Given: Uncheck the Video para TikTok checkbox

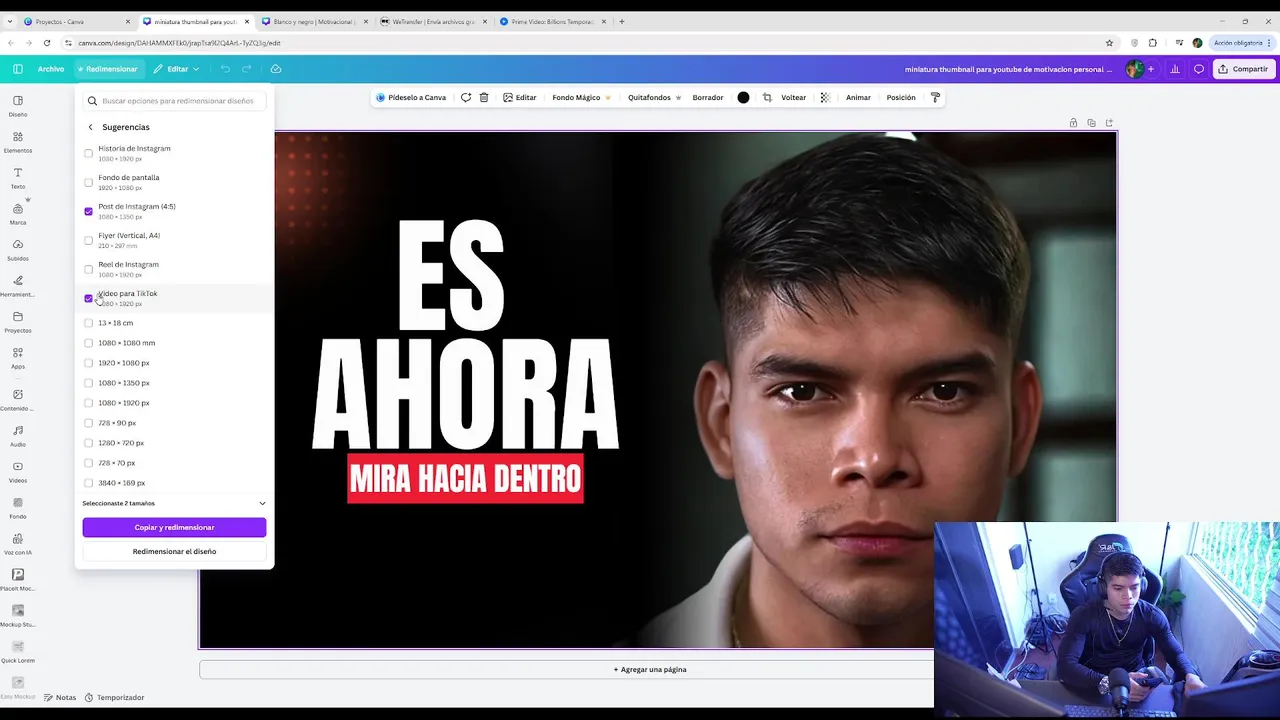Looking at the screenshot, I should tap(88, 298).
